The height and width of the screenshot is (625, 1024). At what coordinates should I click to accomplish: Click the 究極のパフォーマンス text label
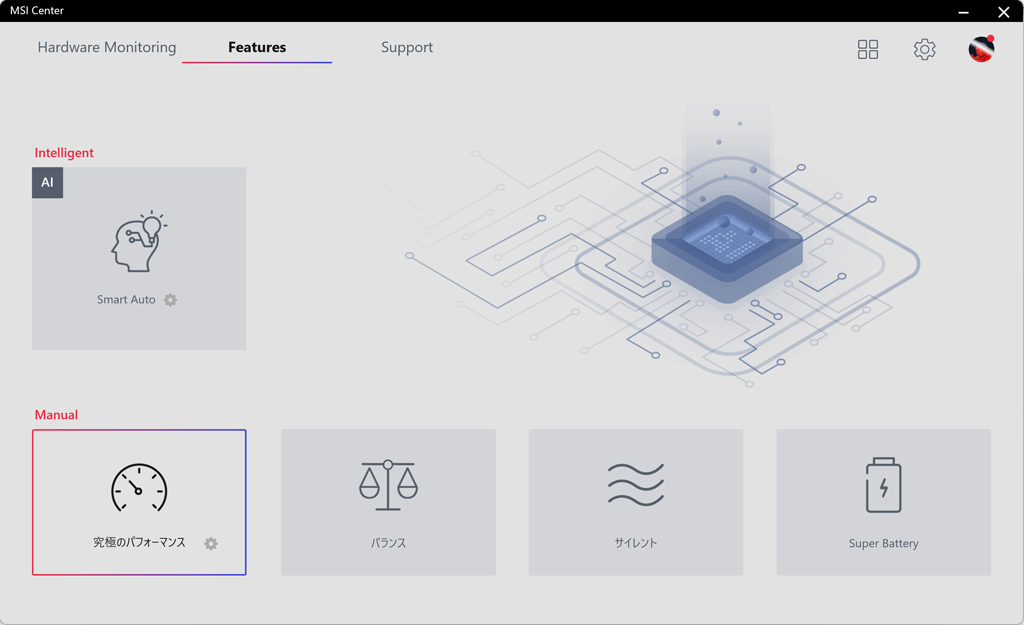click(139, 543)
